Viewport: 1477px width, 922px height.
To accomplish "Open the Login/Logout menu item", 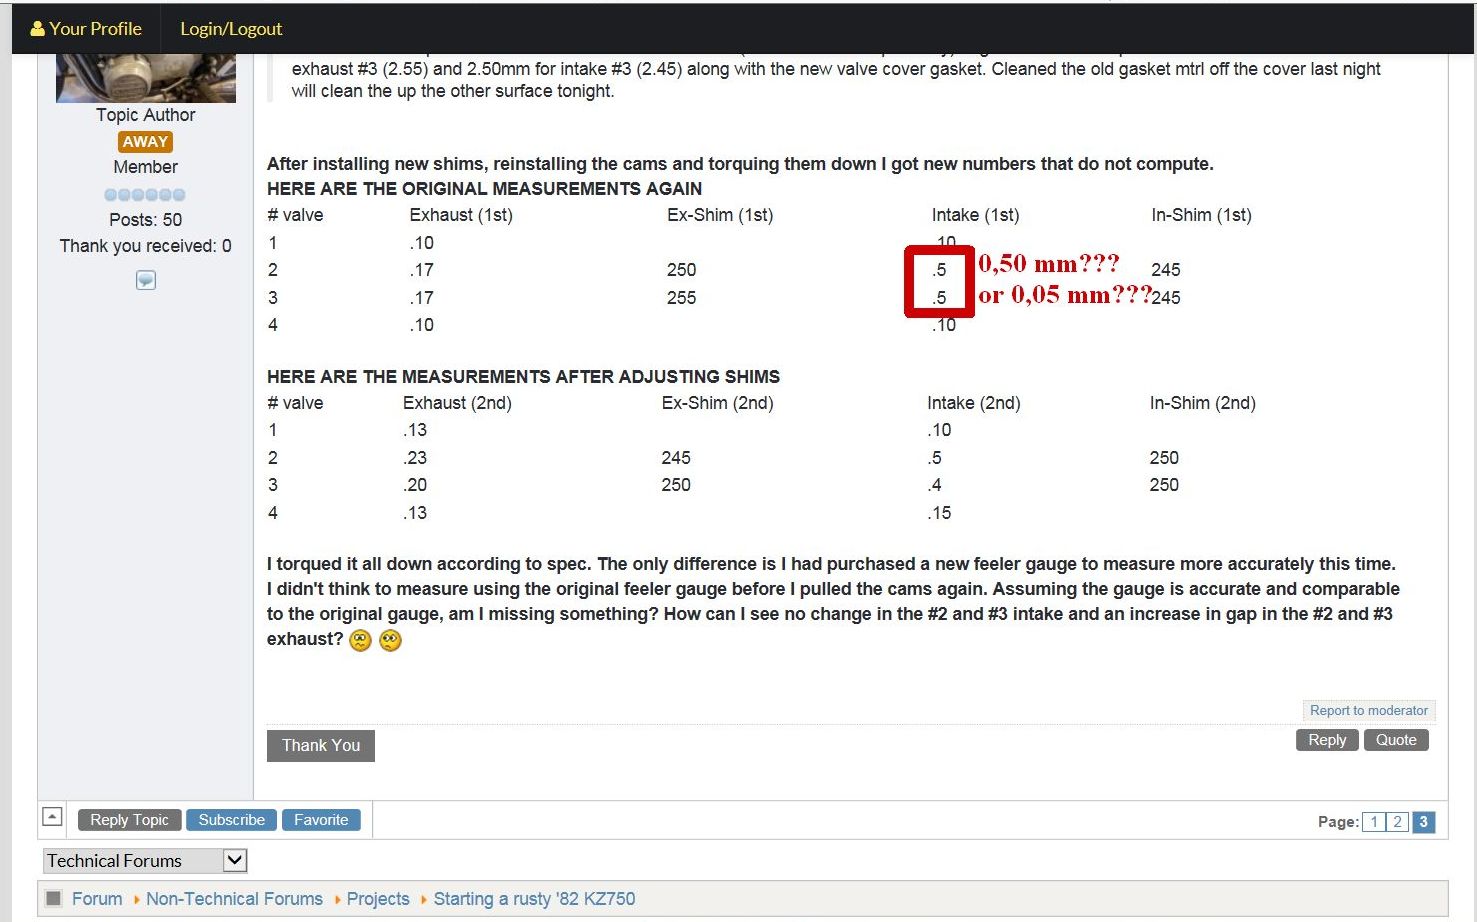I will 231,29.
